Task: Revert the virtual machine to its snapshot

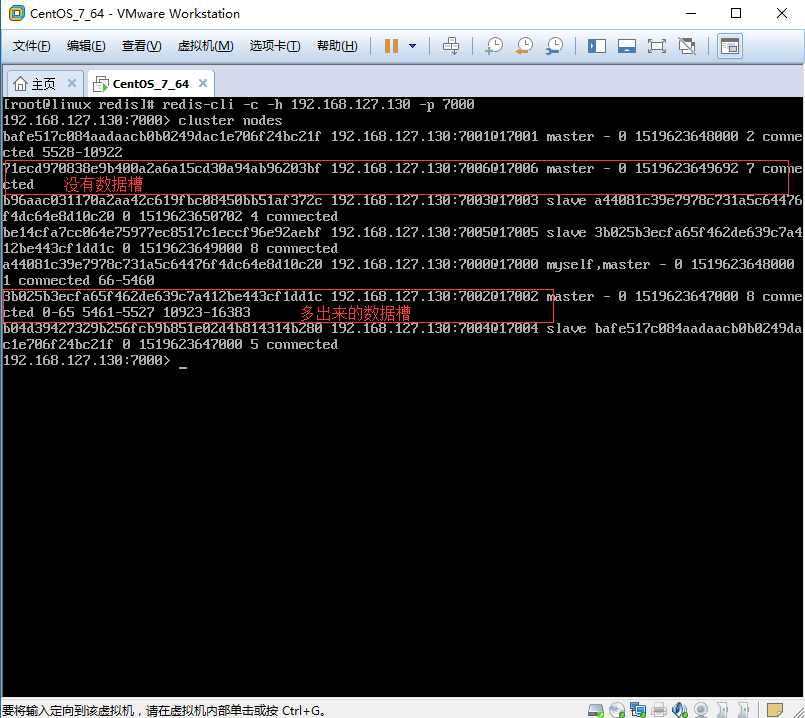Action: pyautogui.click(x=524, y=46)
